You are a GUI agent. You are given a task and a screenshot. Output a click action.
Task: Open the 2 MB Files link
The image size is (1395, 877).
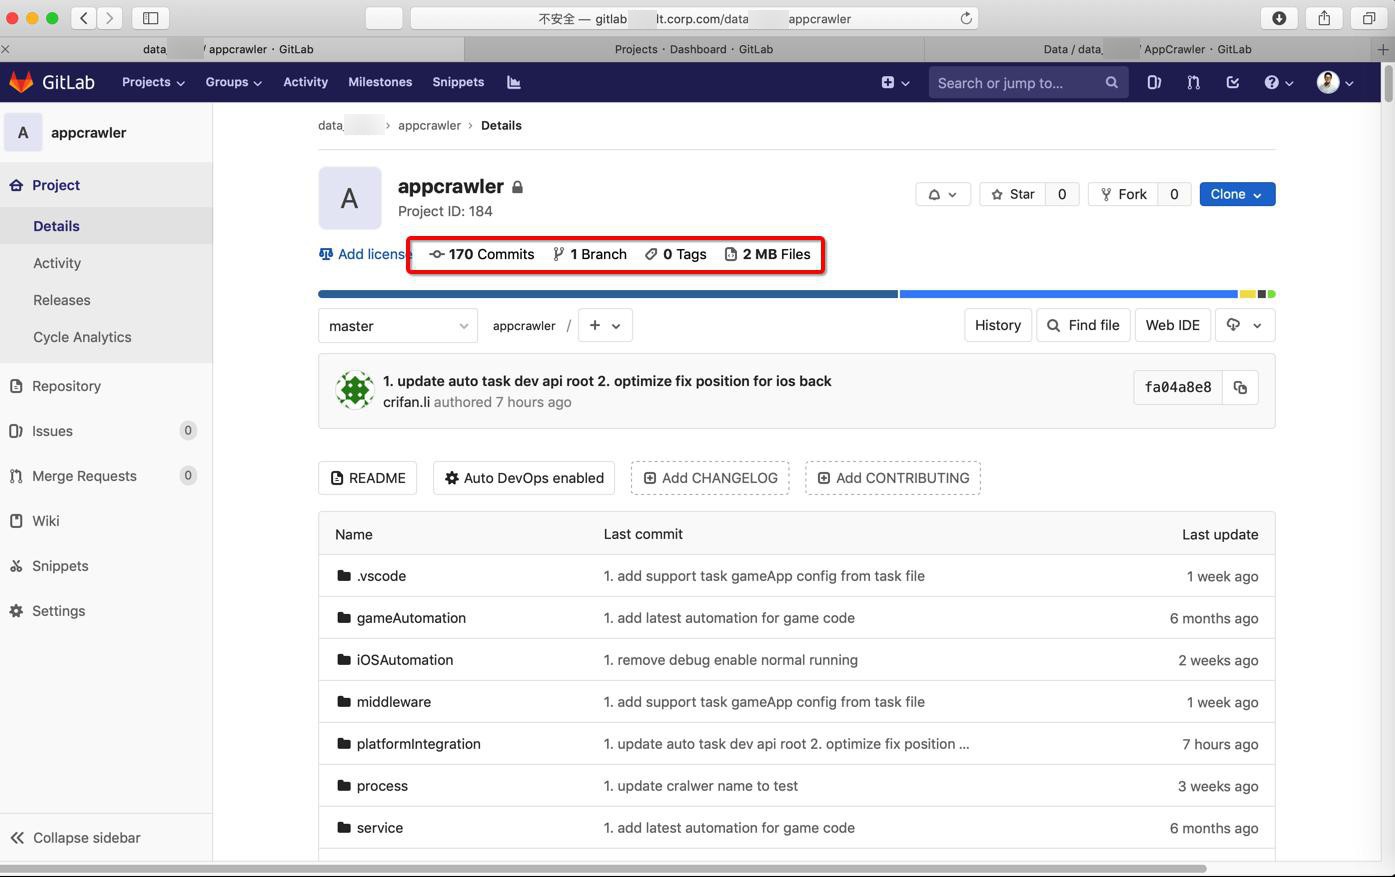coord(767,254)
